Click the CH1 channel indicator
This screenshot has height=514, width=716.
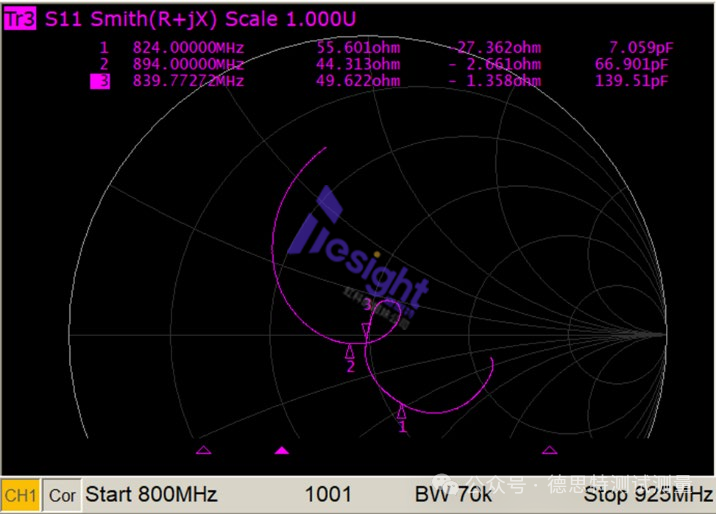(x=21, y=495)
